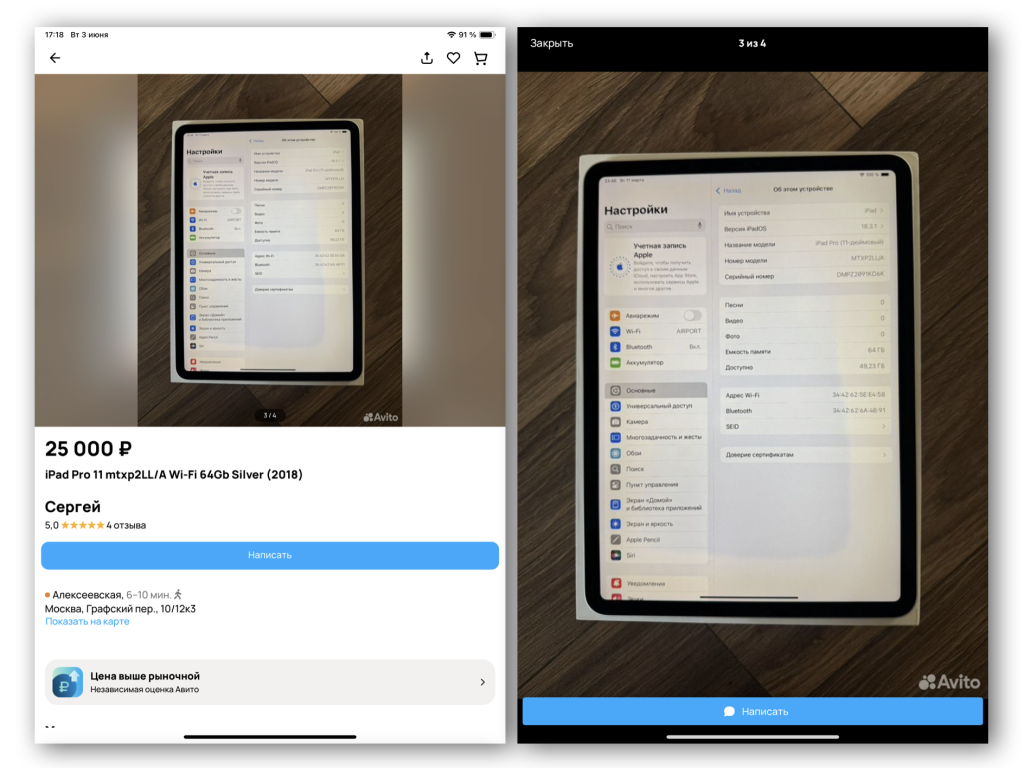Open the price evaluation ruble icon
The width and height of the screenshot is (1024, 768).
pyautogui.click(x=67, y=682)
